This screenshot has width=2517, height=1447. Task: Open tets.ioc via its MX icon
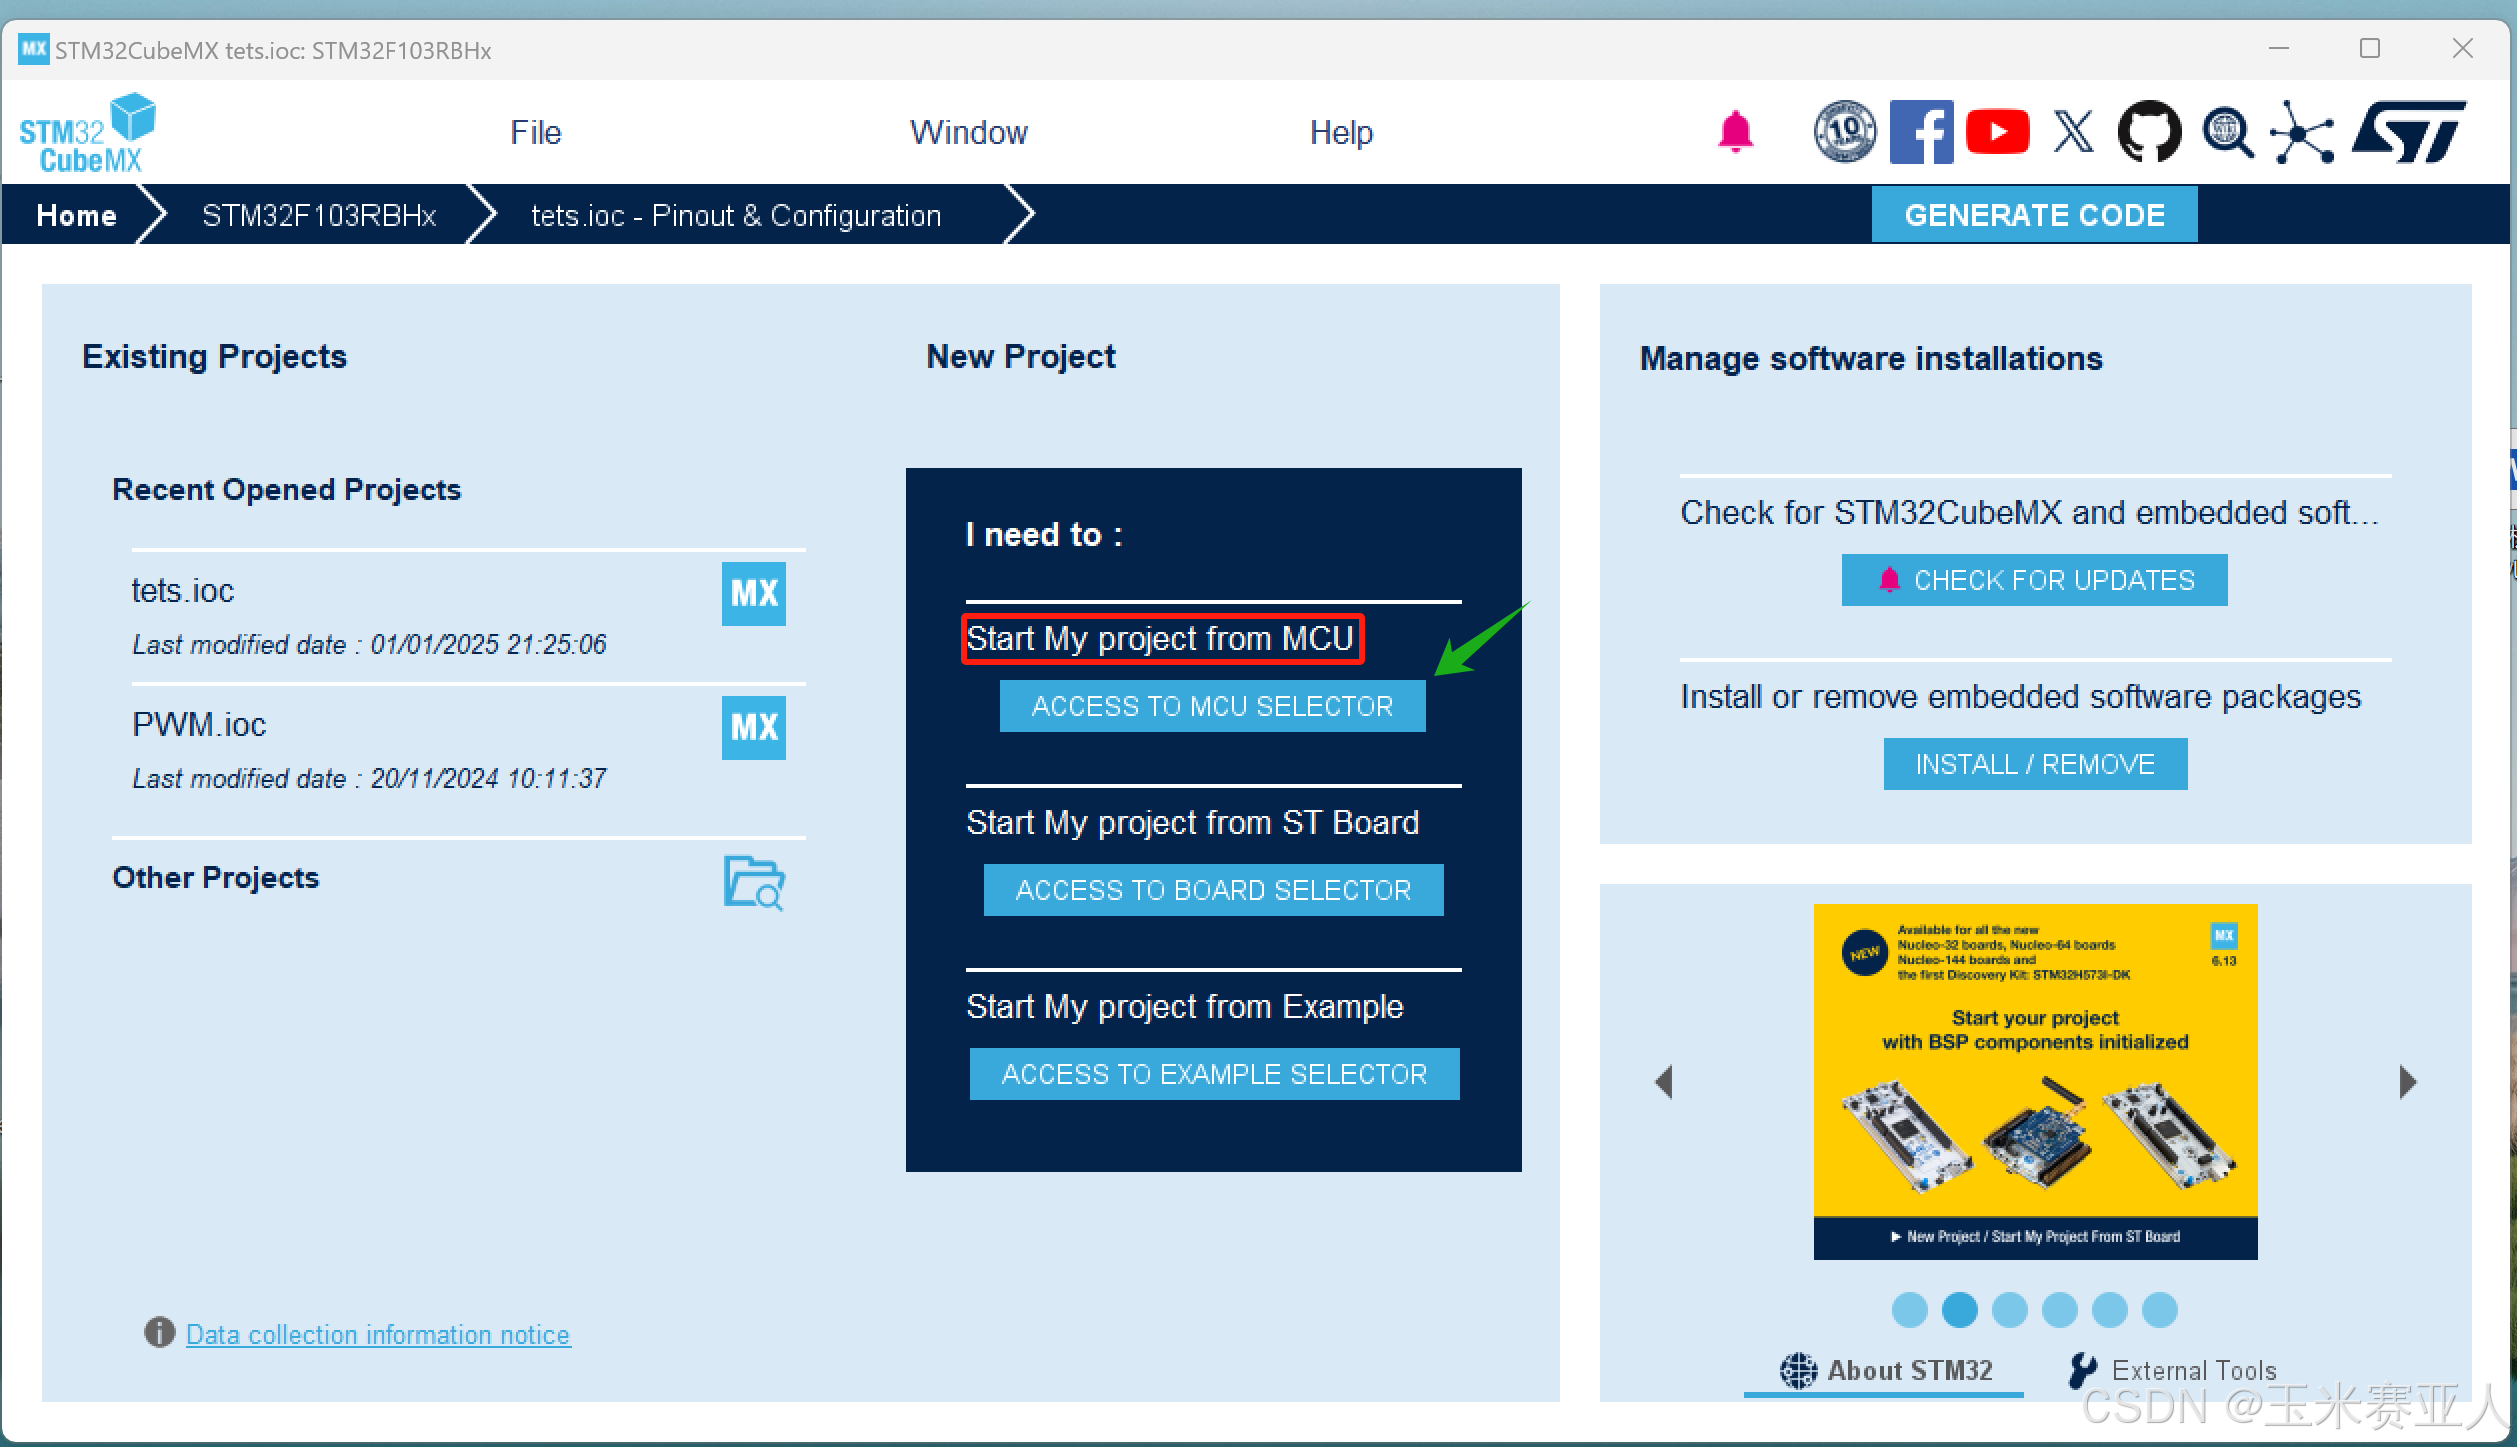tap(753, 593)
